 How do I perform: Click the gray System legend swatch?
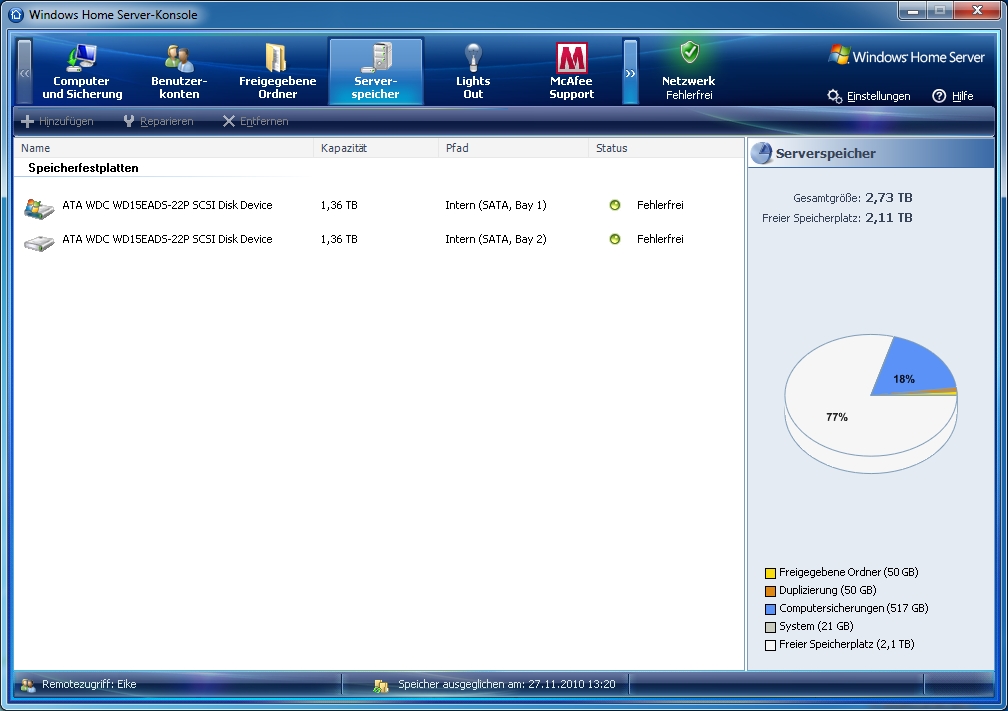click(x=770, y=627)
